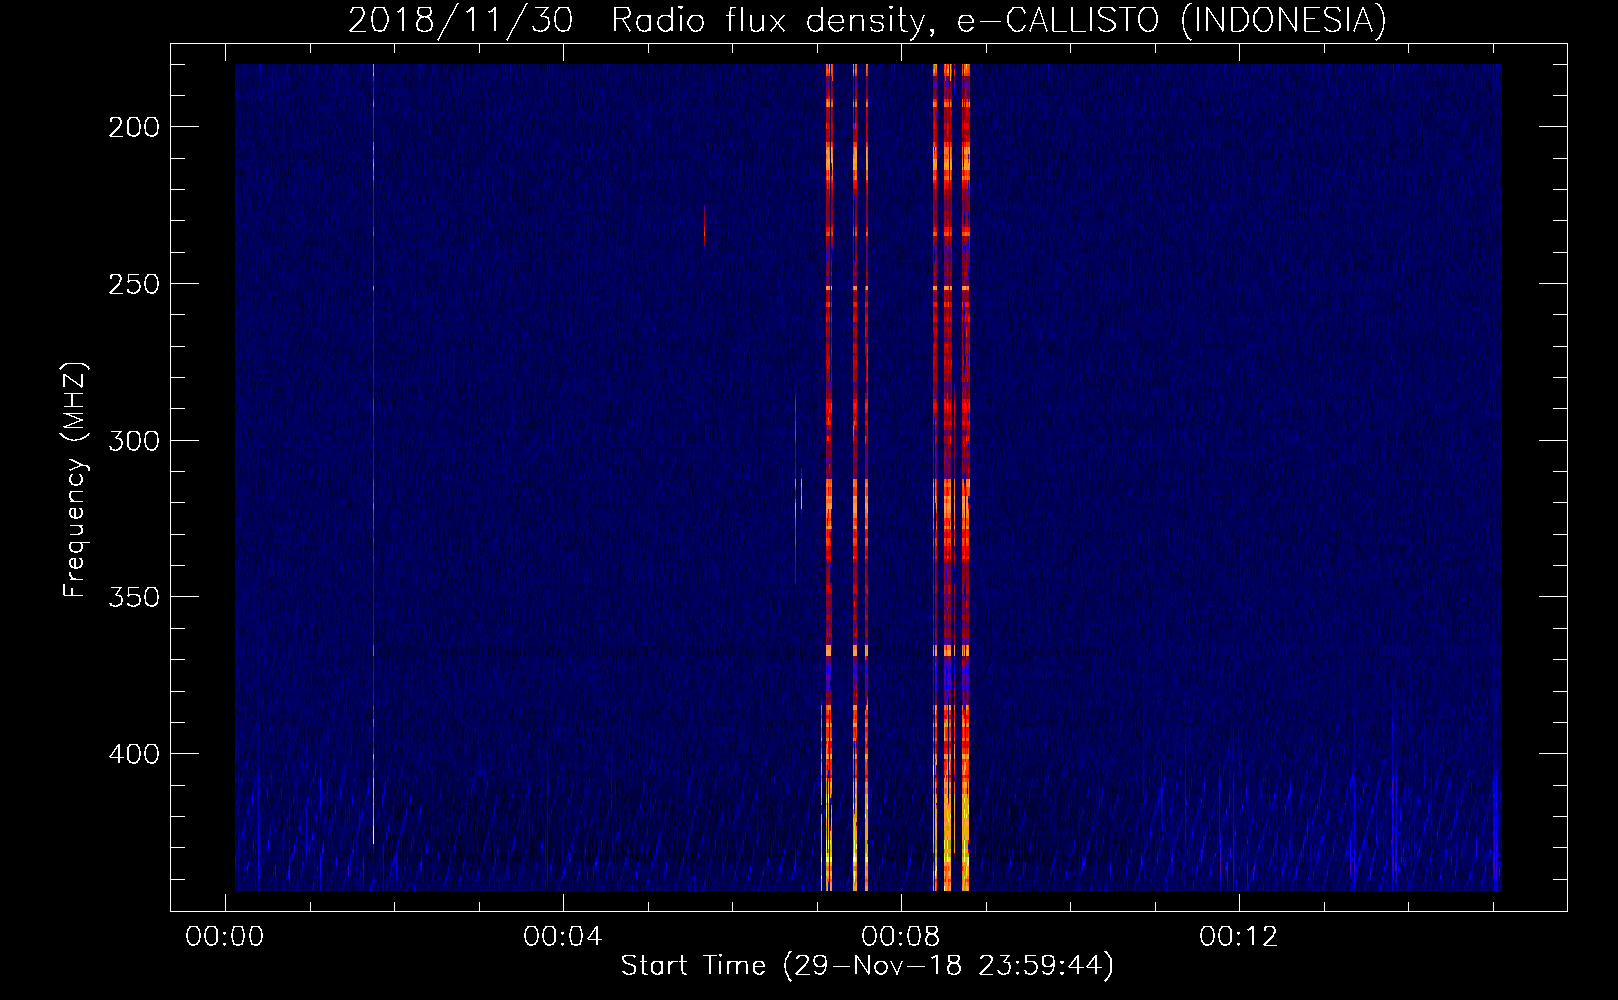
Task: Select the 350 frequency tick label
Action: pos(134,597)
